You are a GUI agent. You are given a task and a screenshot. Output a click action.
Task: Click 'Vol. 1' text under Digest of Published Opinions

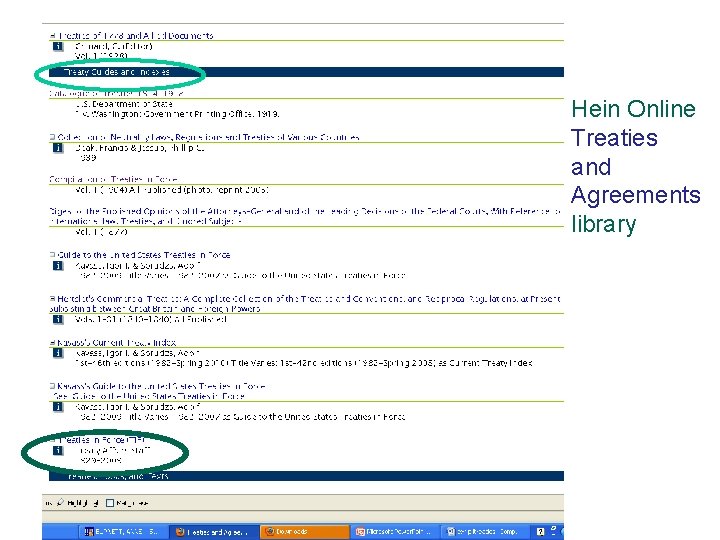tap(101, 232)
